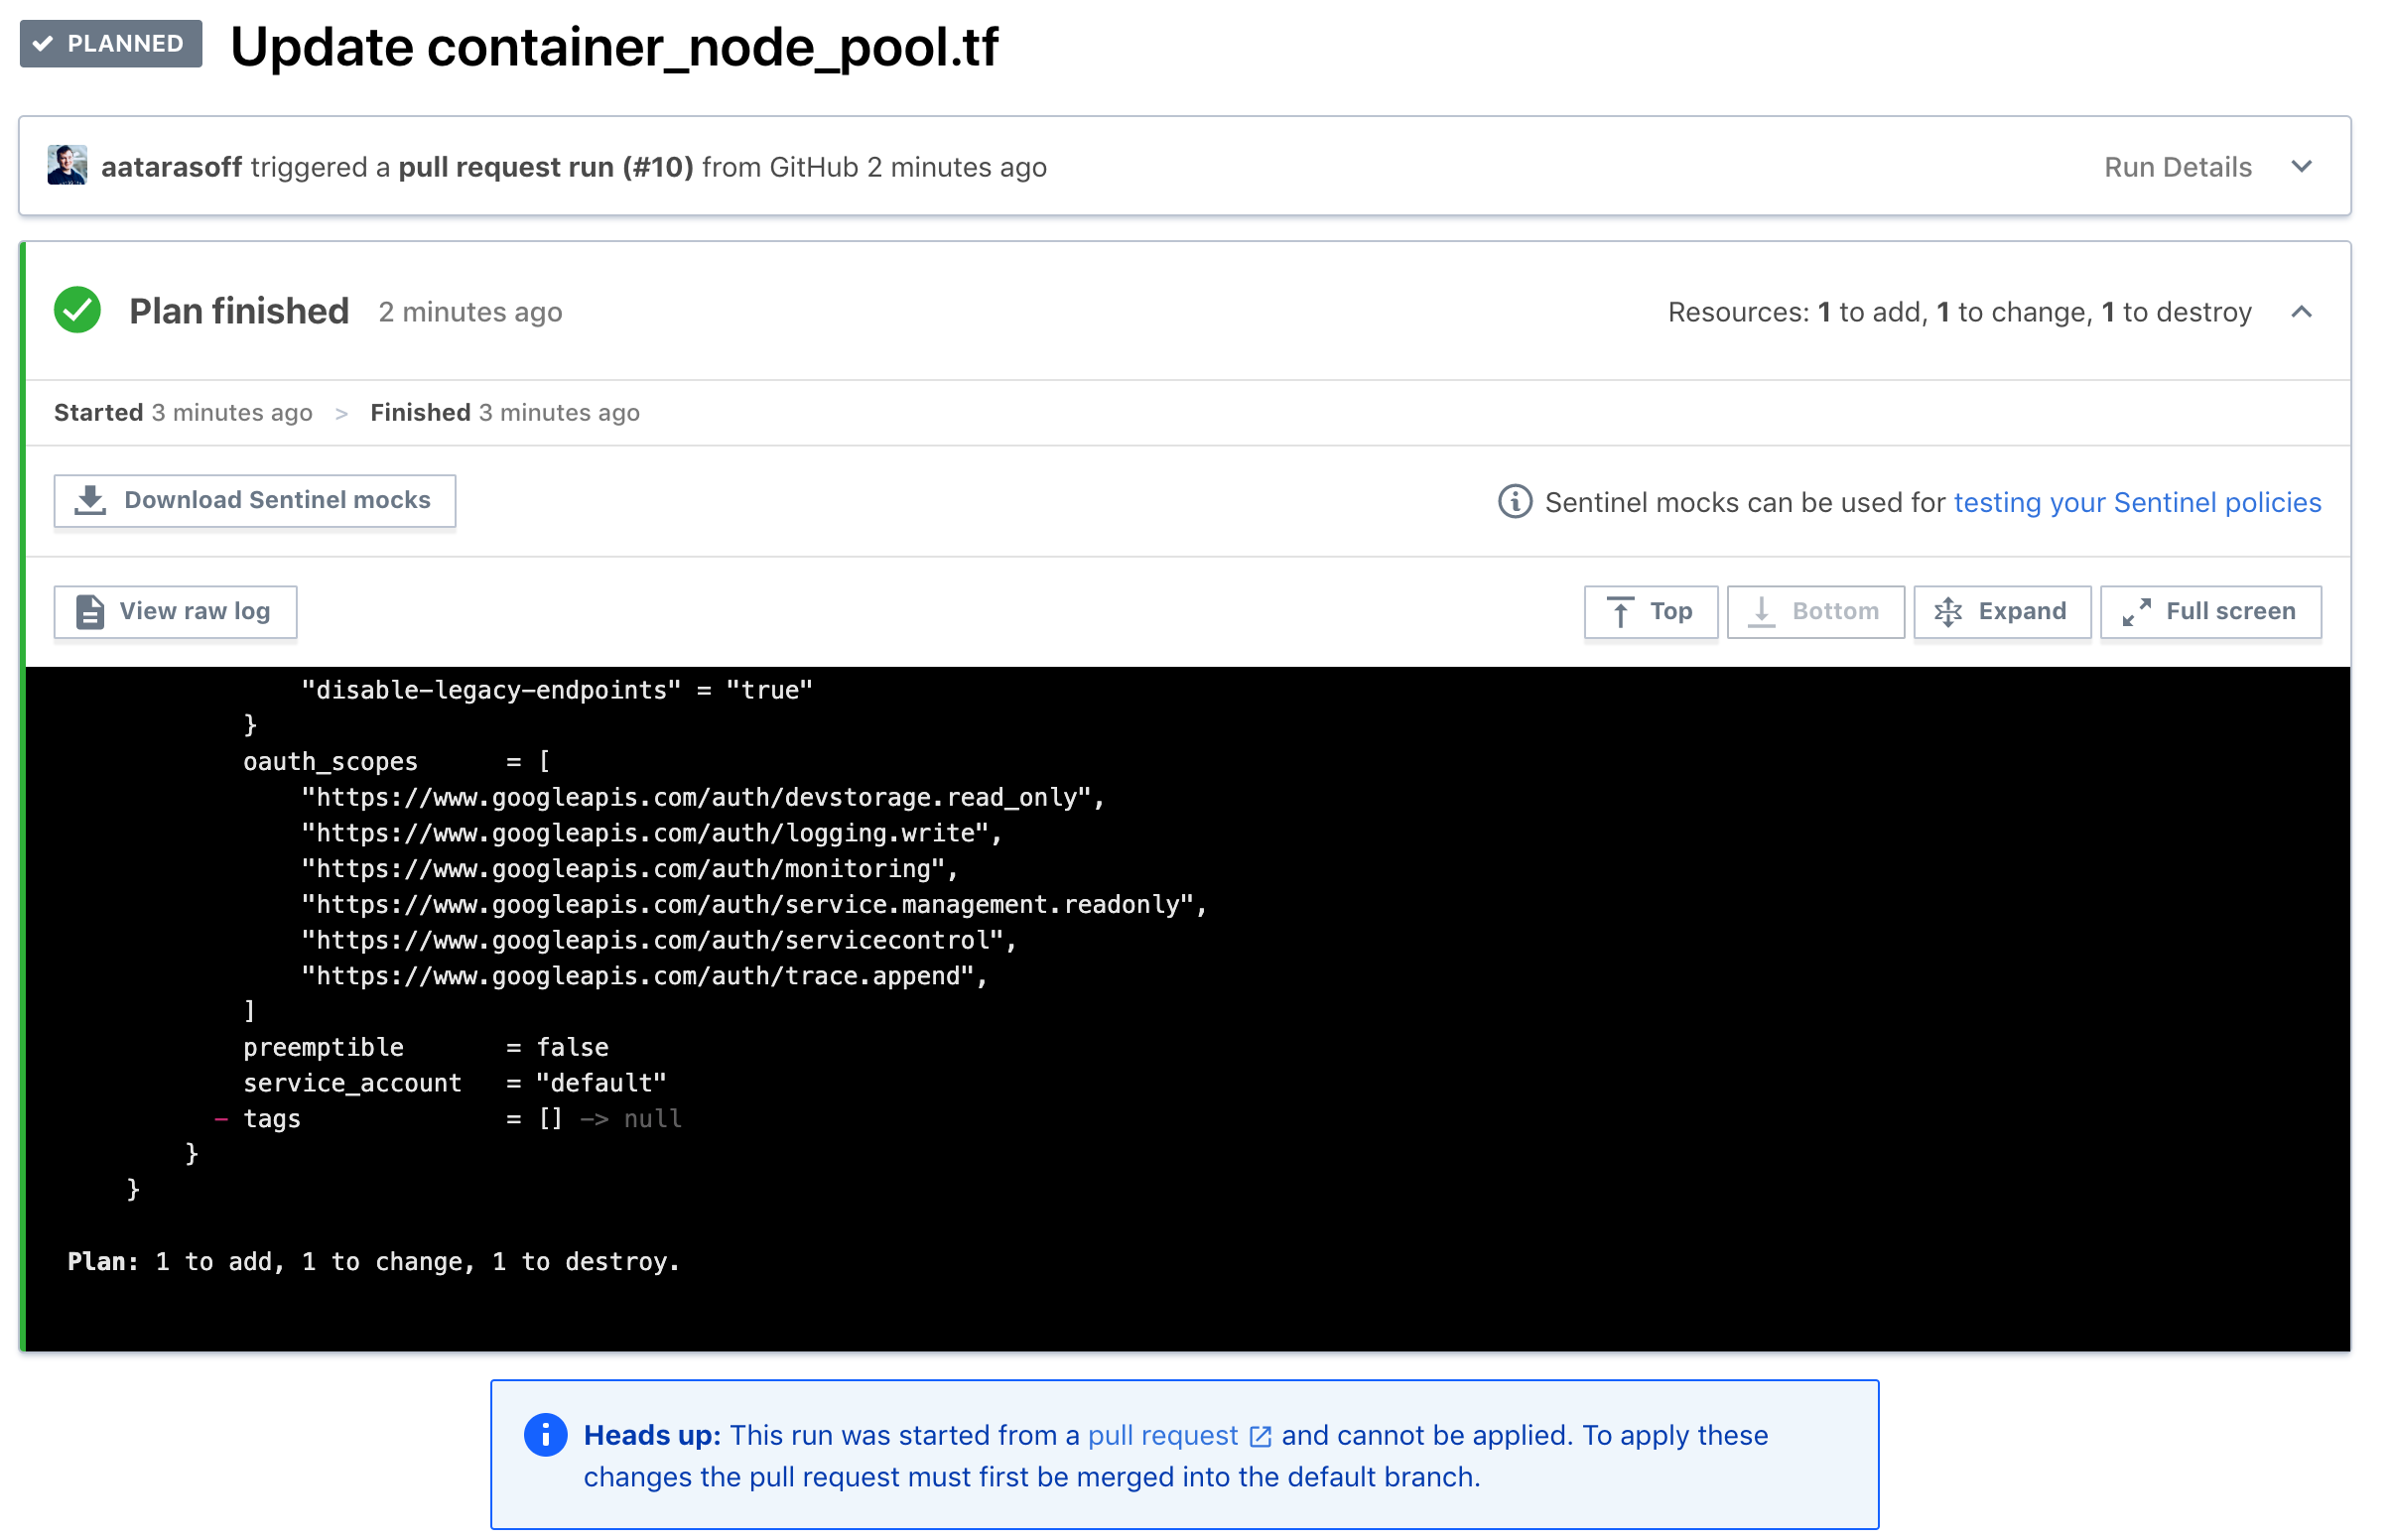Follow the pull request link

[x=1160, y=1434]
